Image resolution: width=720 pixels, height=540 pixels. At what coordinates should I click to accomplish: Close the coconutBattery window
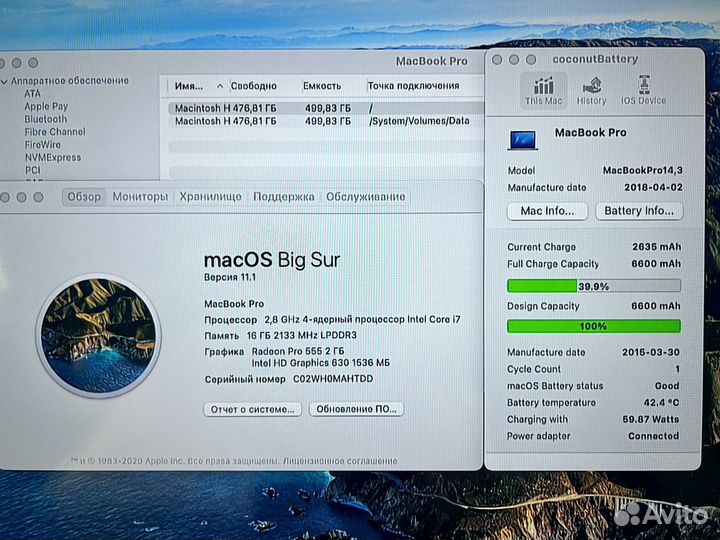pos(497,60)
